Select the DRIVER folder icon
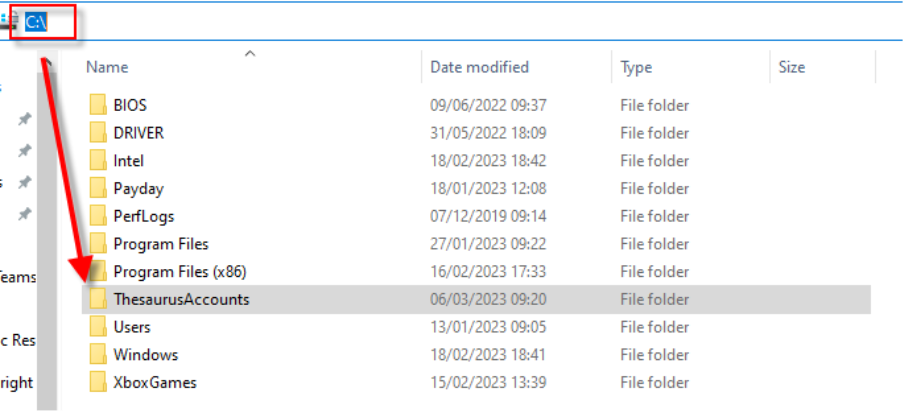The image size is (903, 411). 98,133
